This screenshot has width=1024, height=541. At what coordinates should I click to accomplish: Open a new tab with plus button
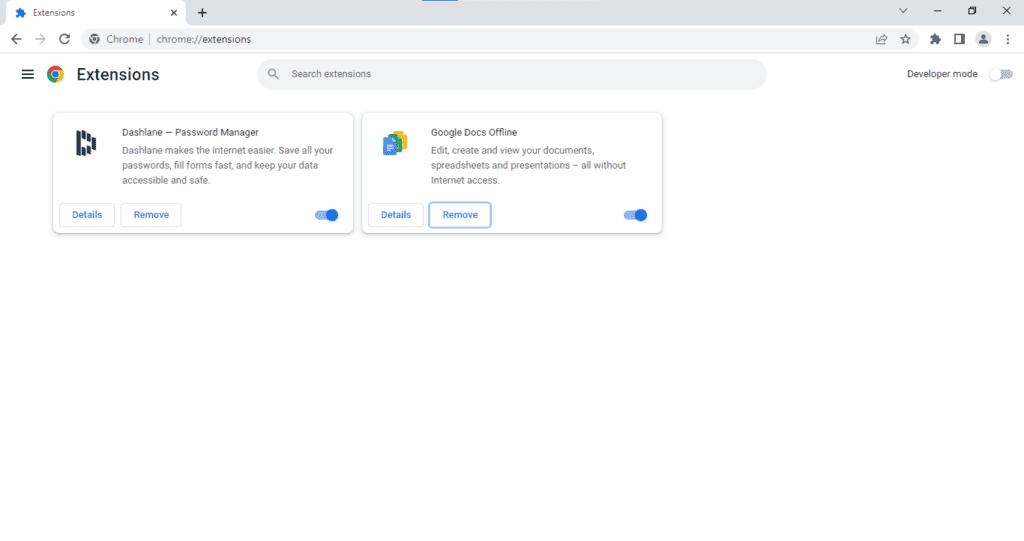pyautogui.click(x=202, y=12)
